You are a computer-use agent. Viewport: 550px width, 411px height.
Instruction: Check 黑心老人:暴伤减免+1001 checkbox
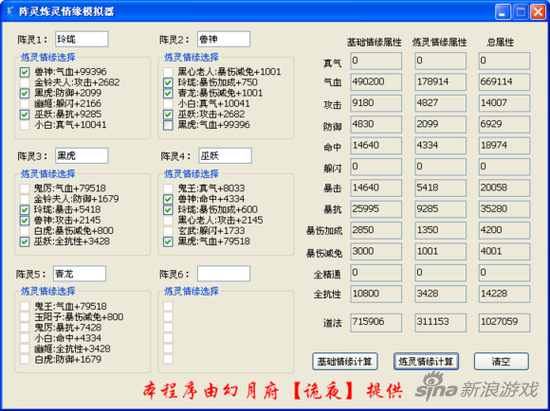tap(168, 72)
